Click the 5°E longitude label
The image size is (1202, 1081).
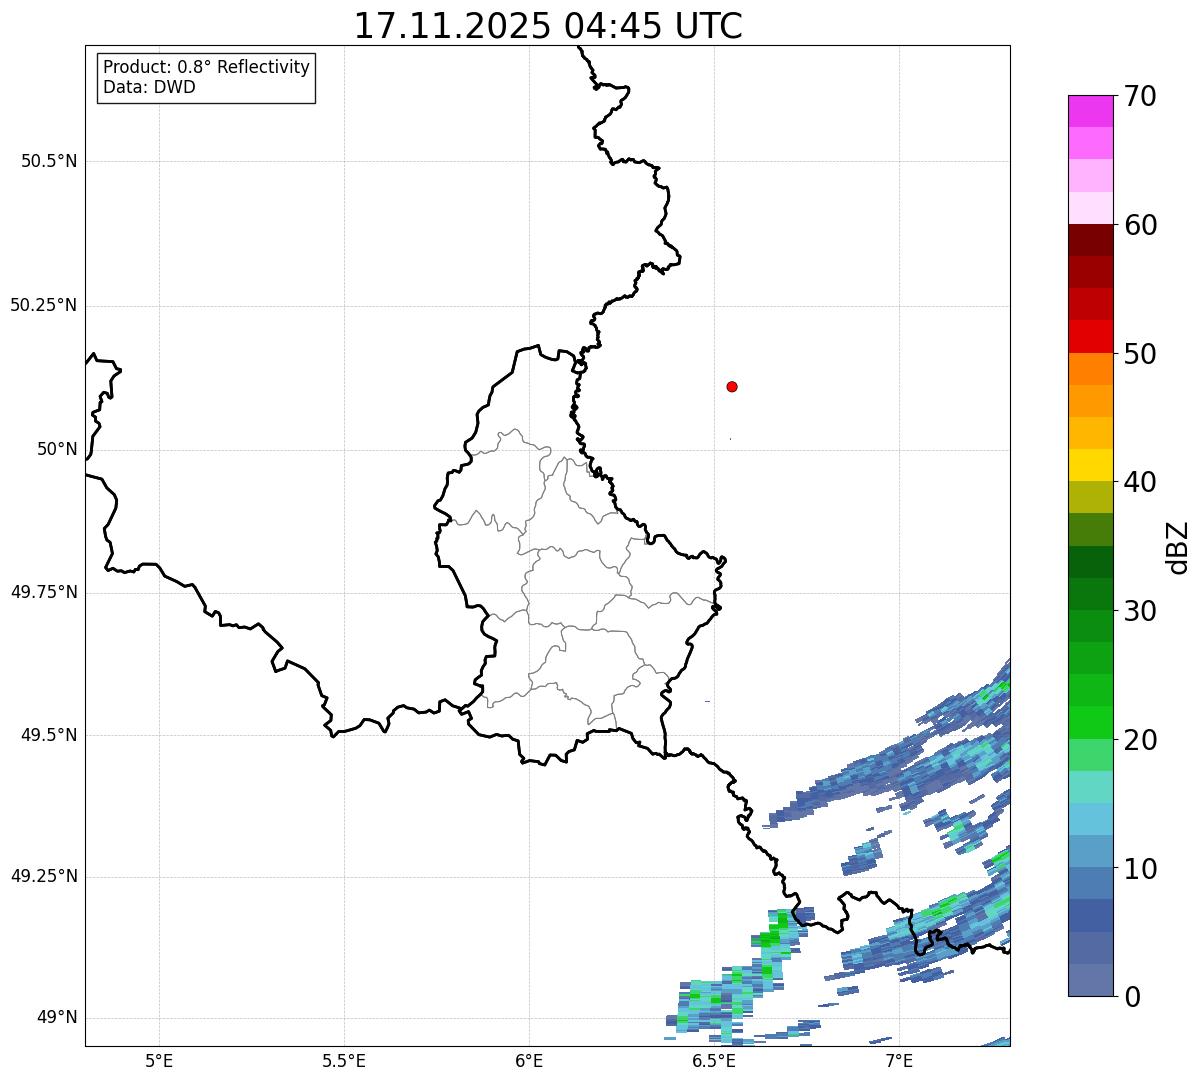point(159,1061)
